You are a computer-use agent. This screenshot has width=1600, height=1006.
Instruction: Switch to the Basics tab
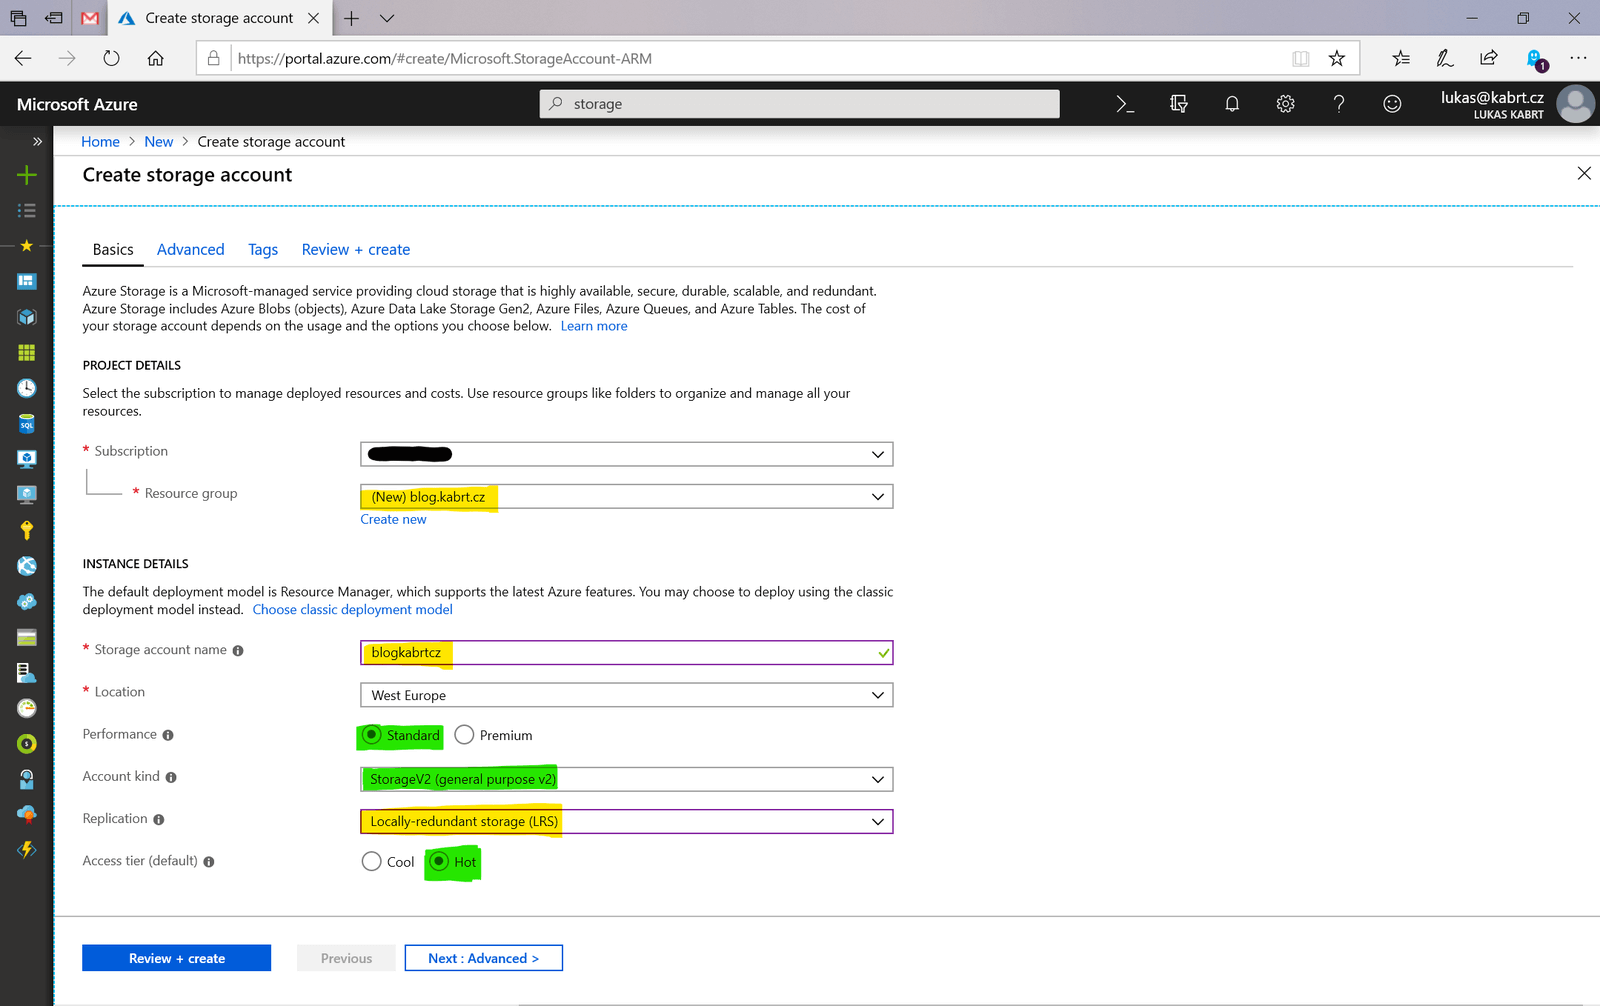(x=113, y=250)
